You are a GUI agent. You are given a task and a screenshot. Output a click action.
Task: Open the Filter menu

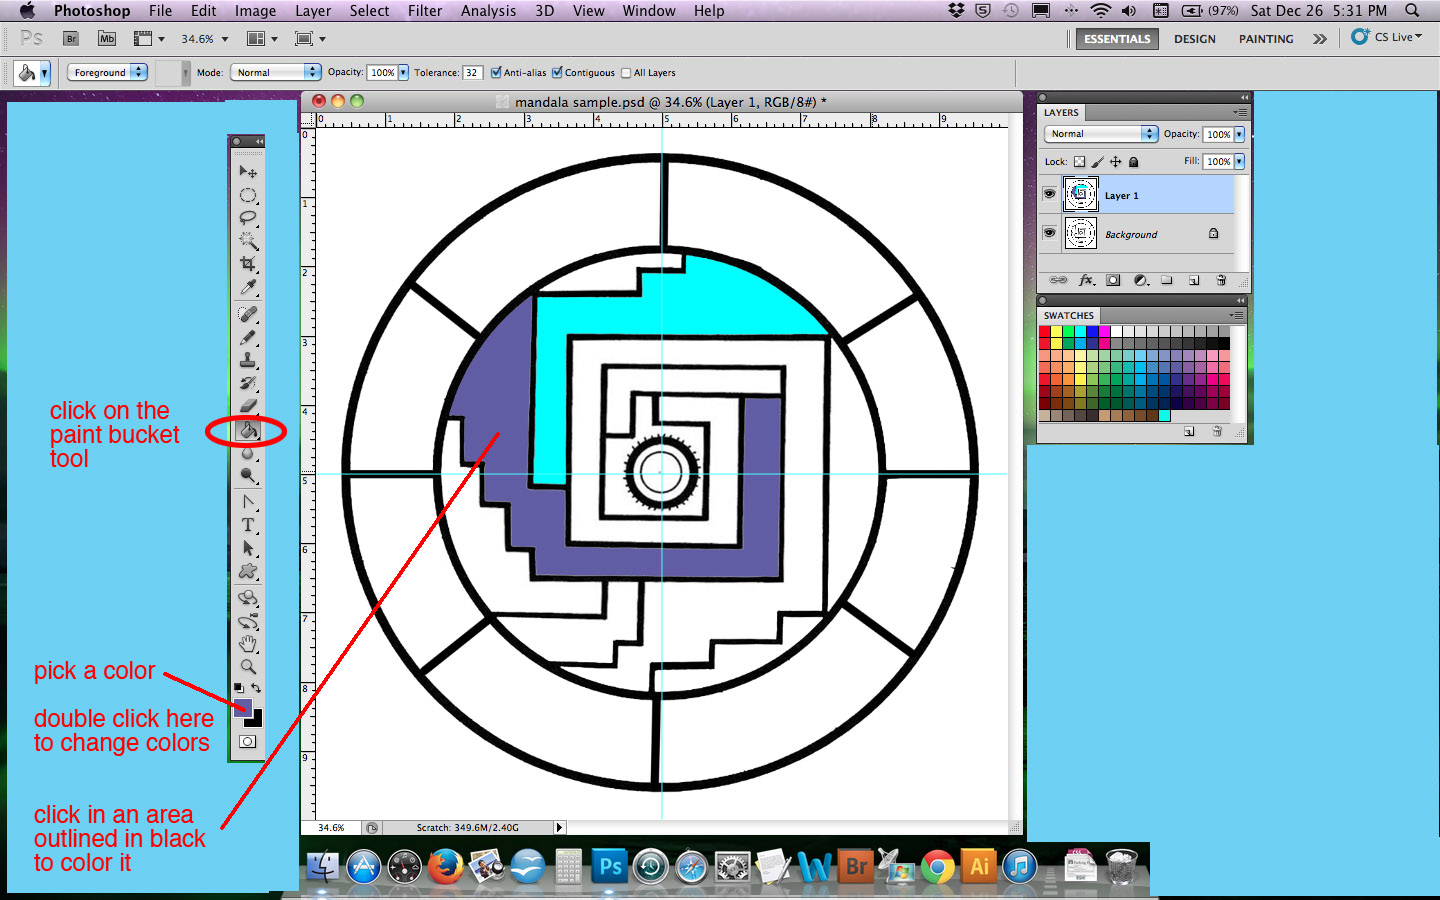pos(425,11)
